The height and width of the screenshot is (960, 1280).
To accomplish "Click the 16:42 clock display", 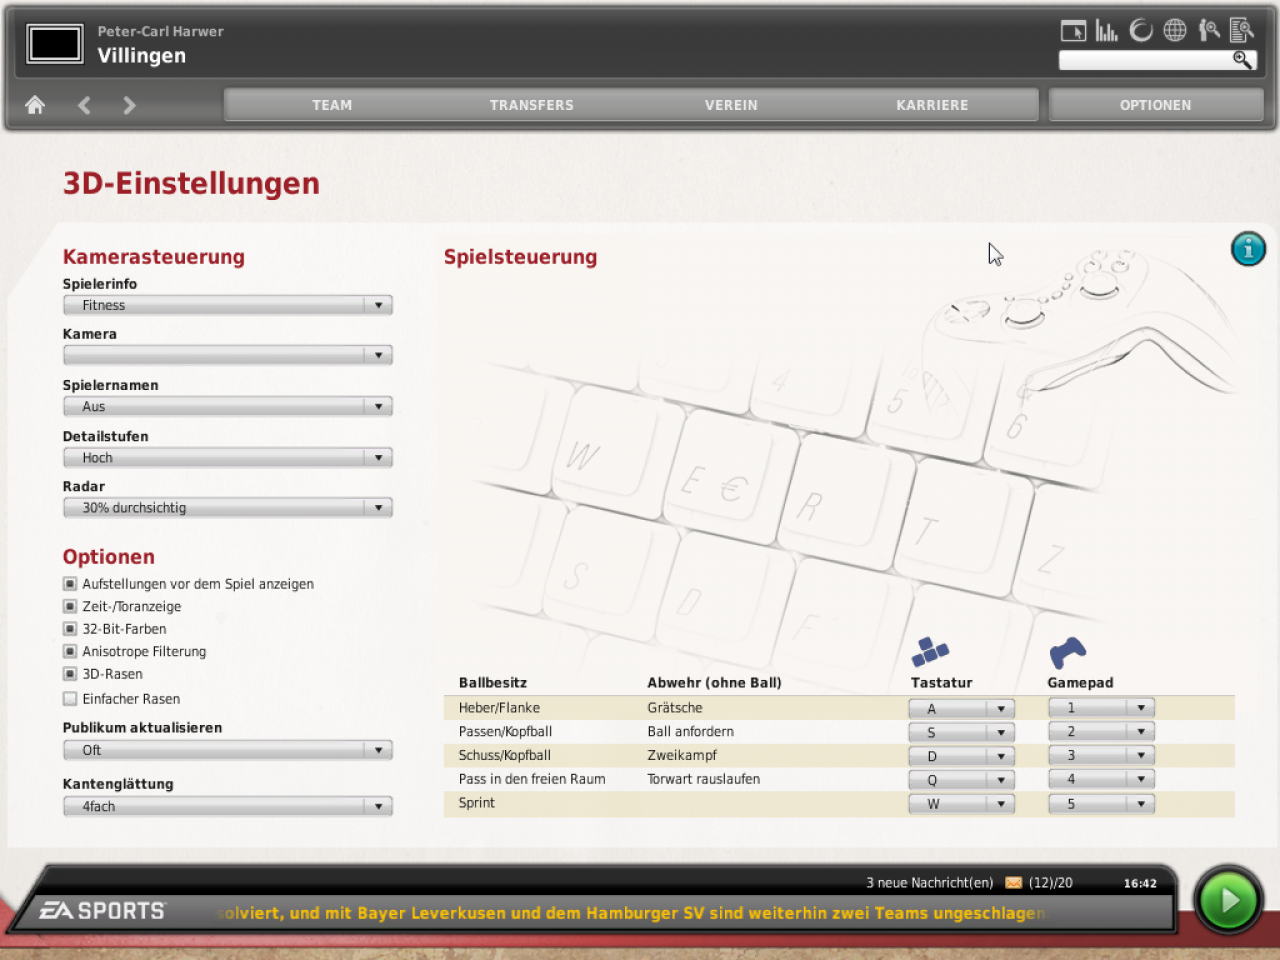I will [x=1140, y=883].
